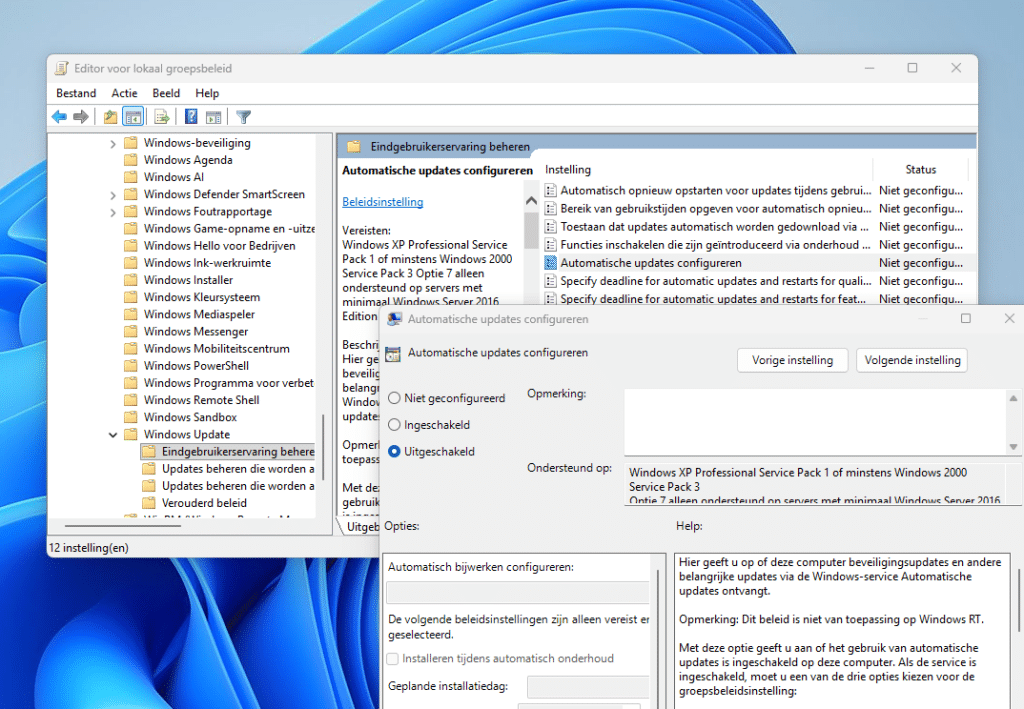This screenshot has height=709, width=1024.
Task: Click the Export list icon
Action: [x=161, y=116]
